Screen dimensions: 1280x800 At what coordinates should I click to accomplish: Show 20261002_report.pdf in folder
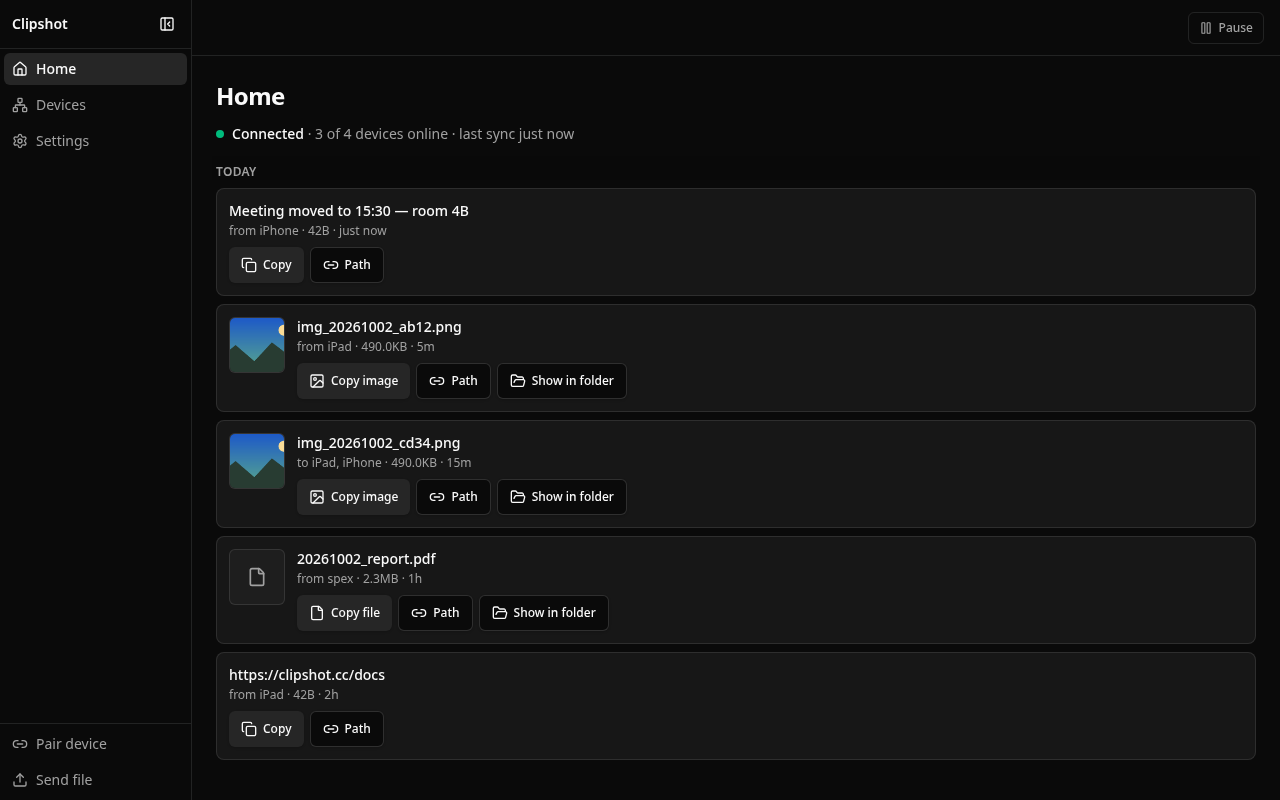(x=544, y=613)
